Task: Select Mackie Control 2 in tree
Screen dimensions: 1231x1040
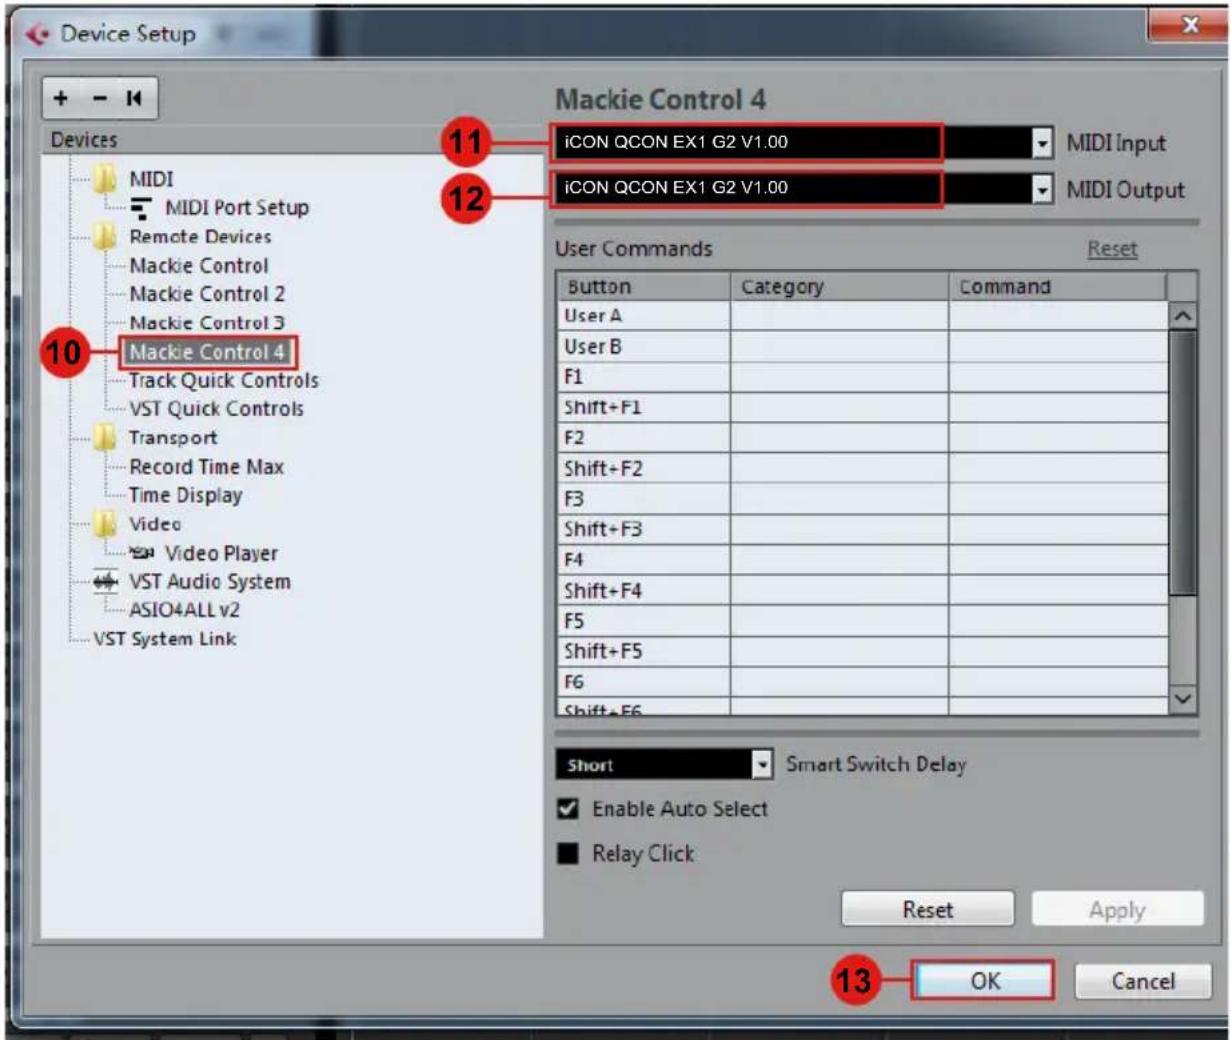Action: [207, 294]
